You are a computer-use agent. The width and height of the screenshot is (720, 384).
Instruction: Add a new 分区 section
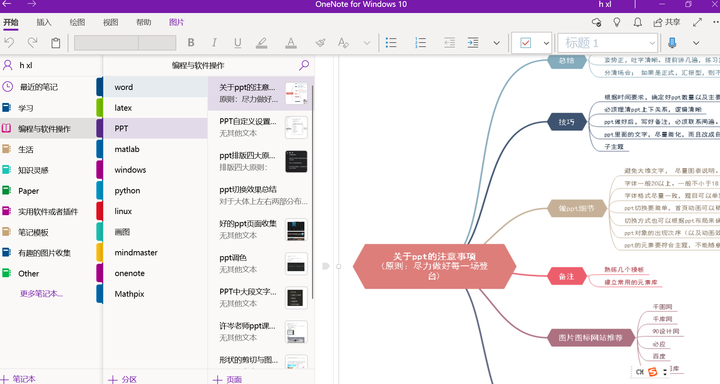point(122,379)
